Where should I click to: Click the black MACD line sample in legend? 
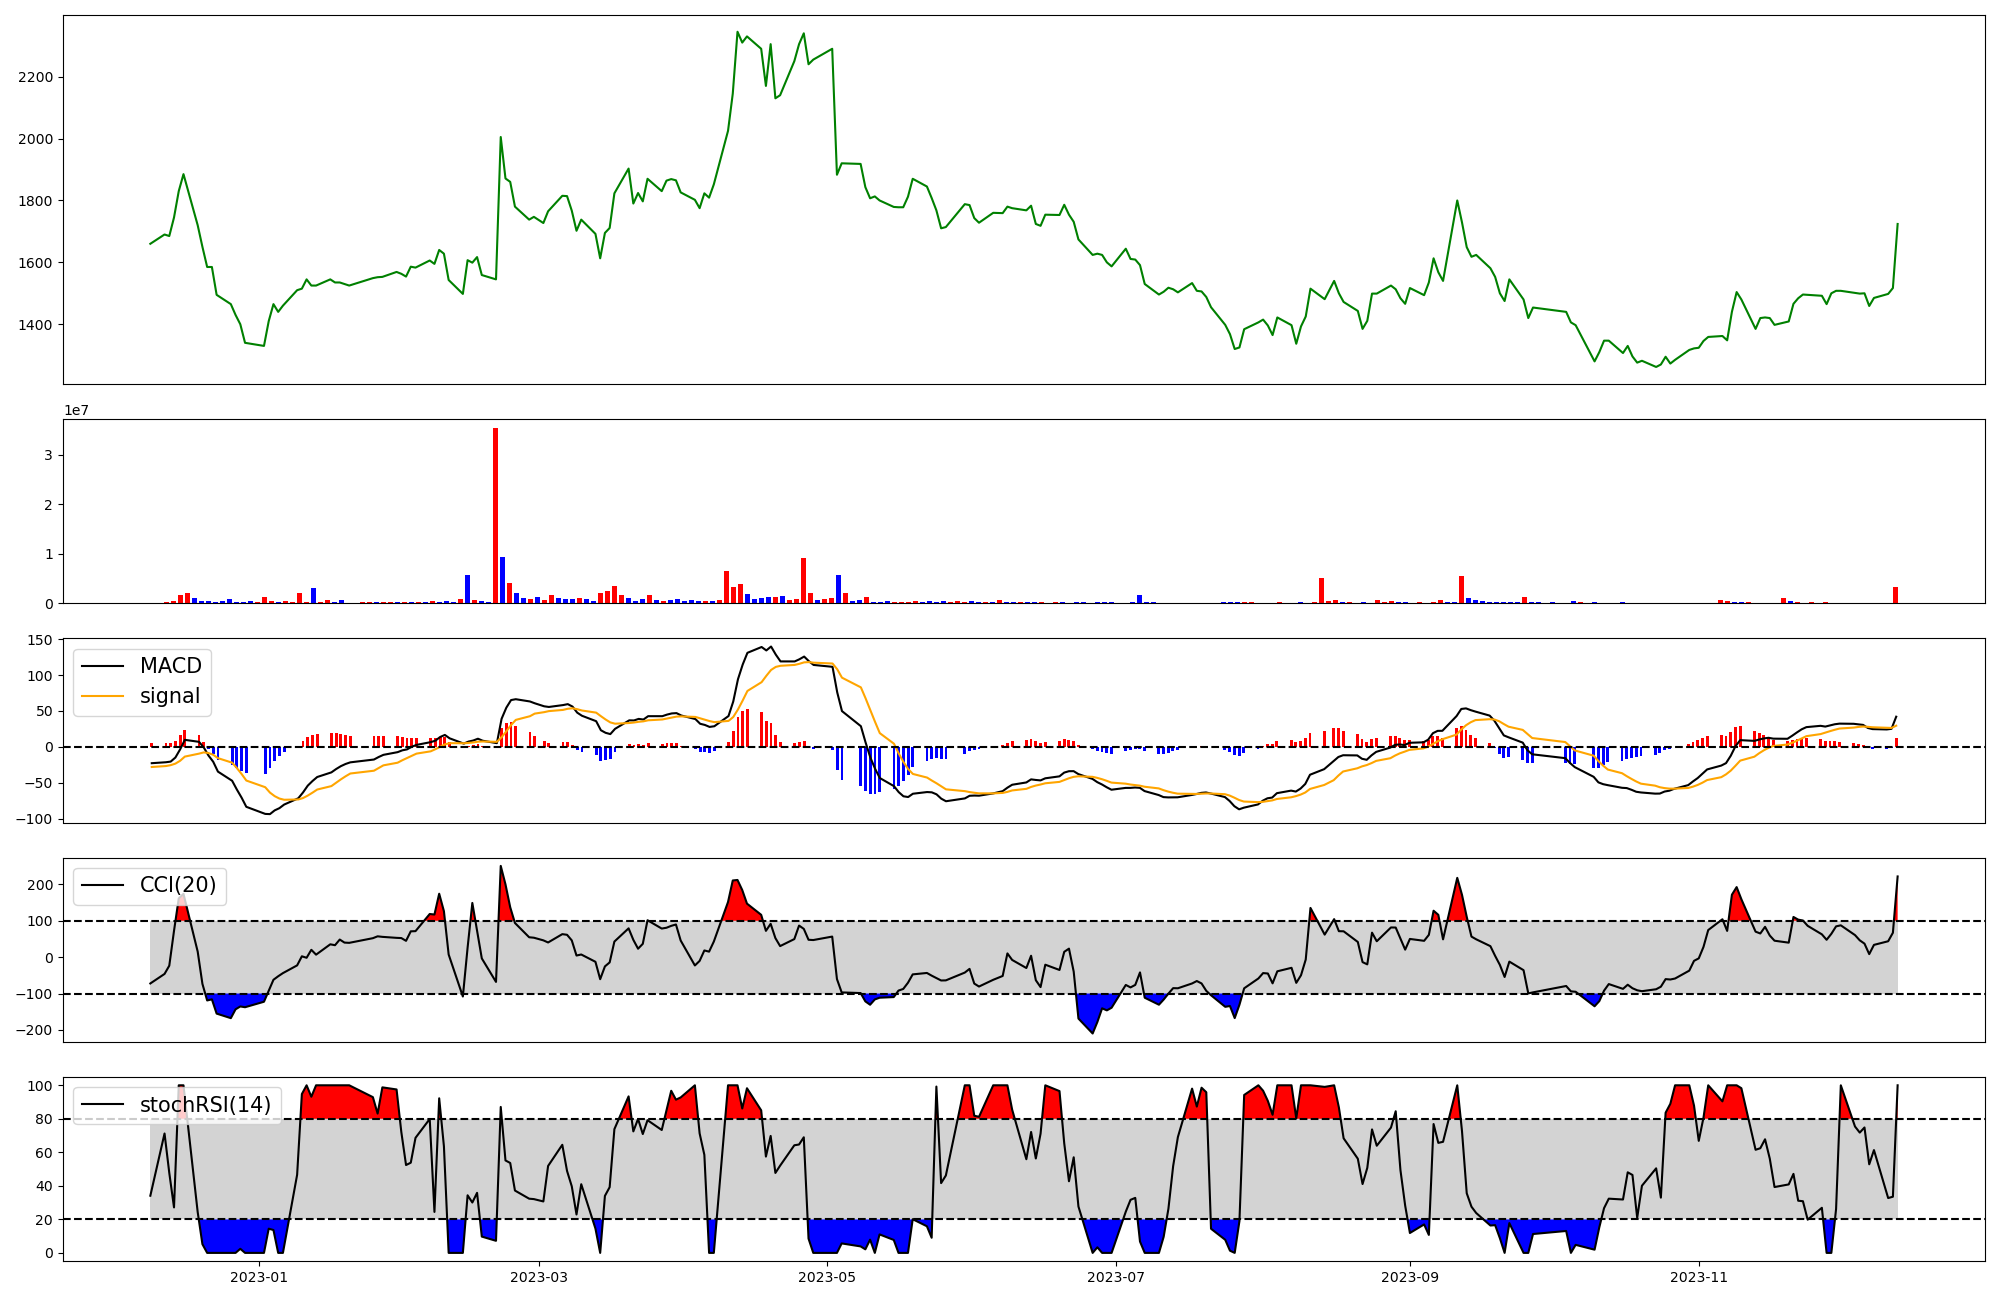[102, 666]
